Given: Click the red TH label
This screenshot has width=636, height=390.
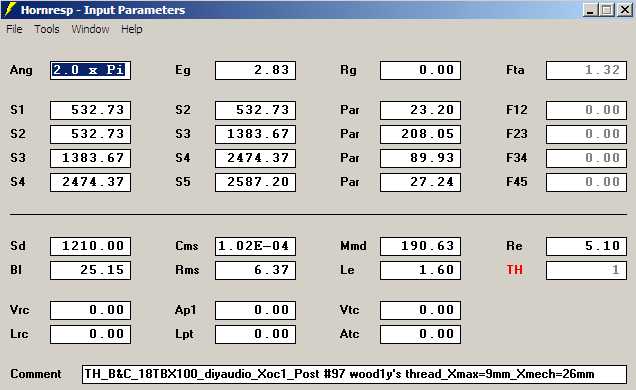Looking at the screenshot, I should 514,270.
